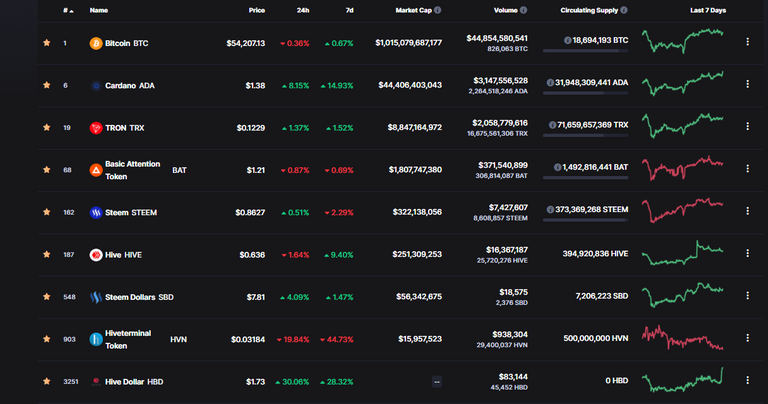The image size is (768, 404).
Task: Open Steem Dollars SBD coin page
Action: click(x=139, y=297)
